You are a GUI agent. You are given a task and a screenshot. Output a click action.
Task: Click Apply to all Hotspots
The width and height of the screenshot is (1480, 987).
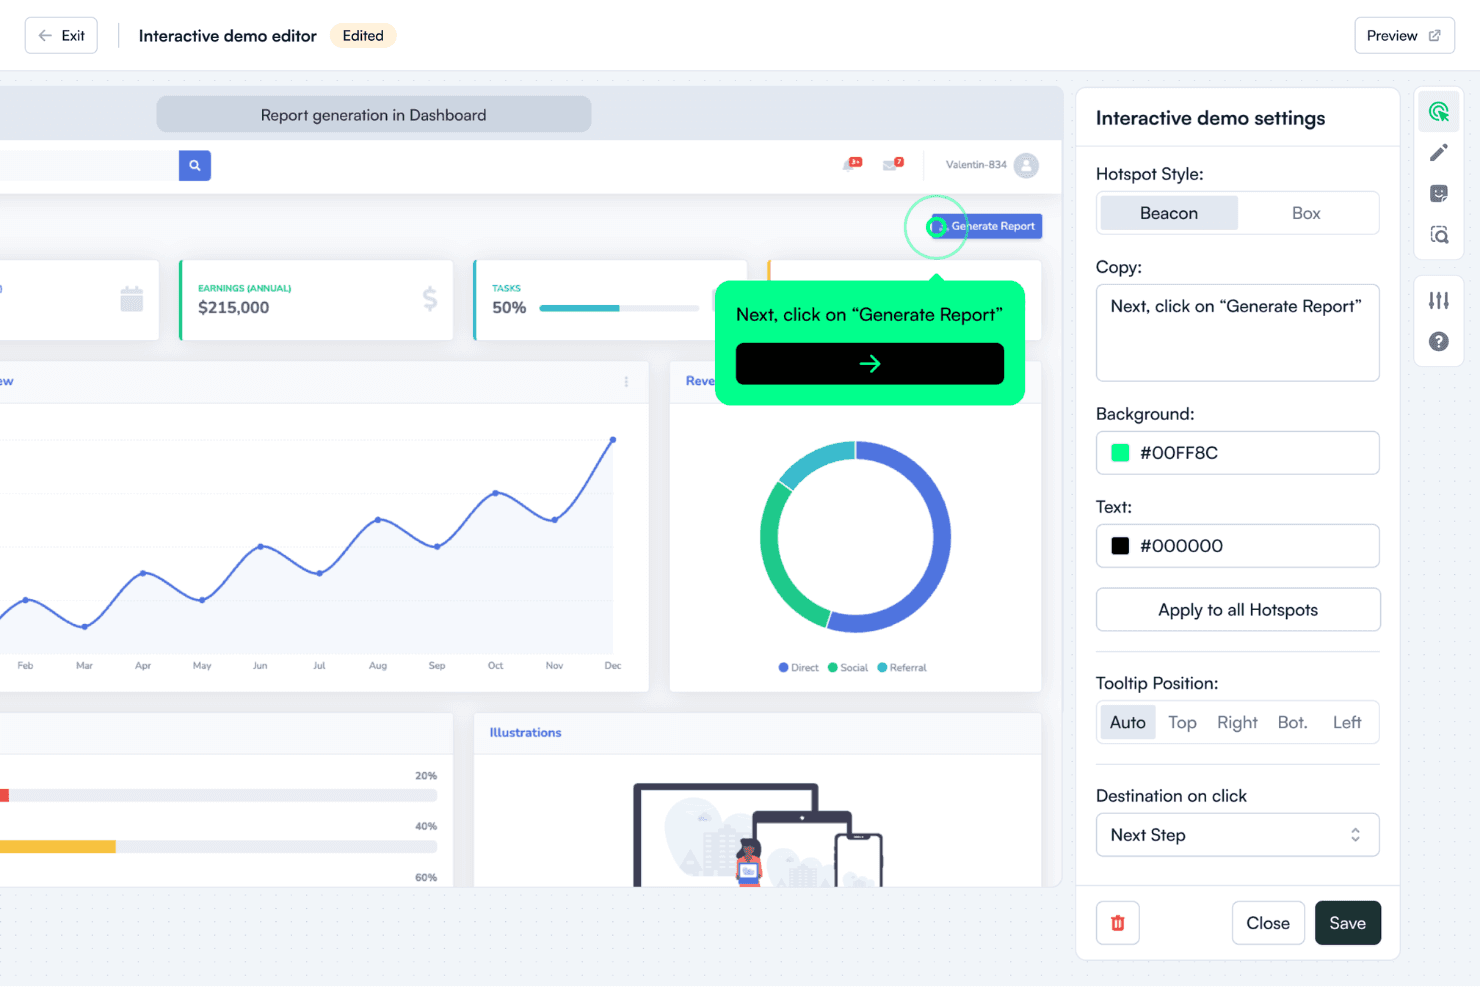1238,610
